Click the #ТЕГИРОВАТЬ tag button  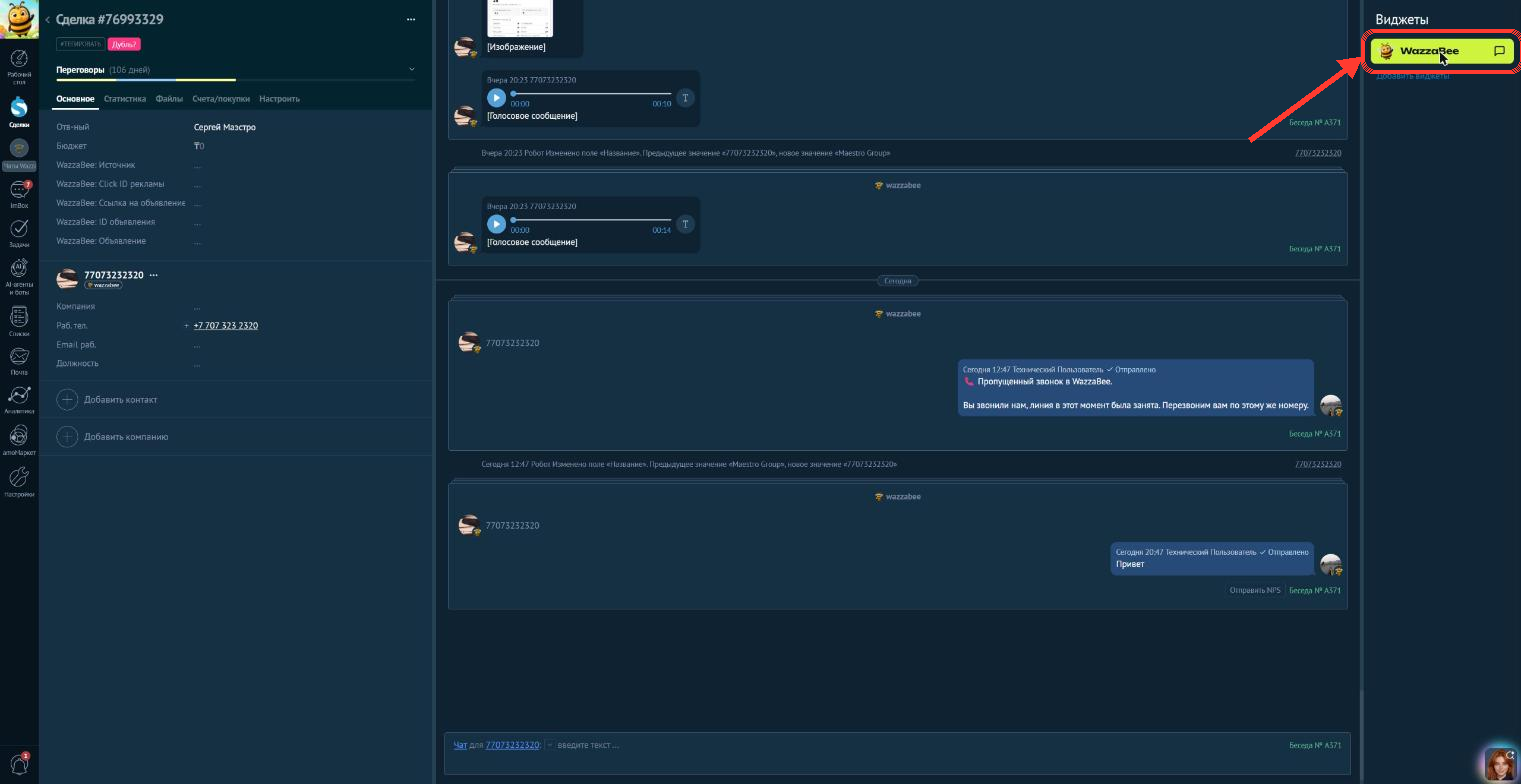80,44
